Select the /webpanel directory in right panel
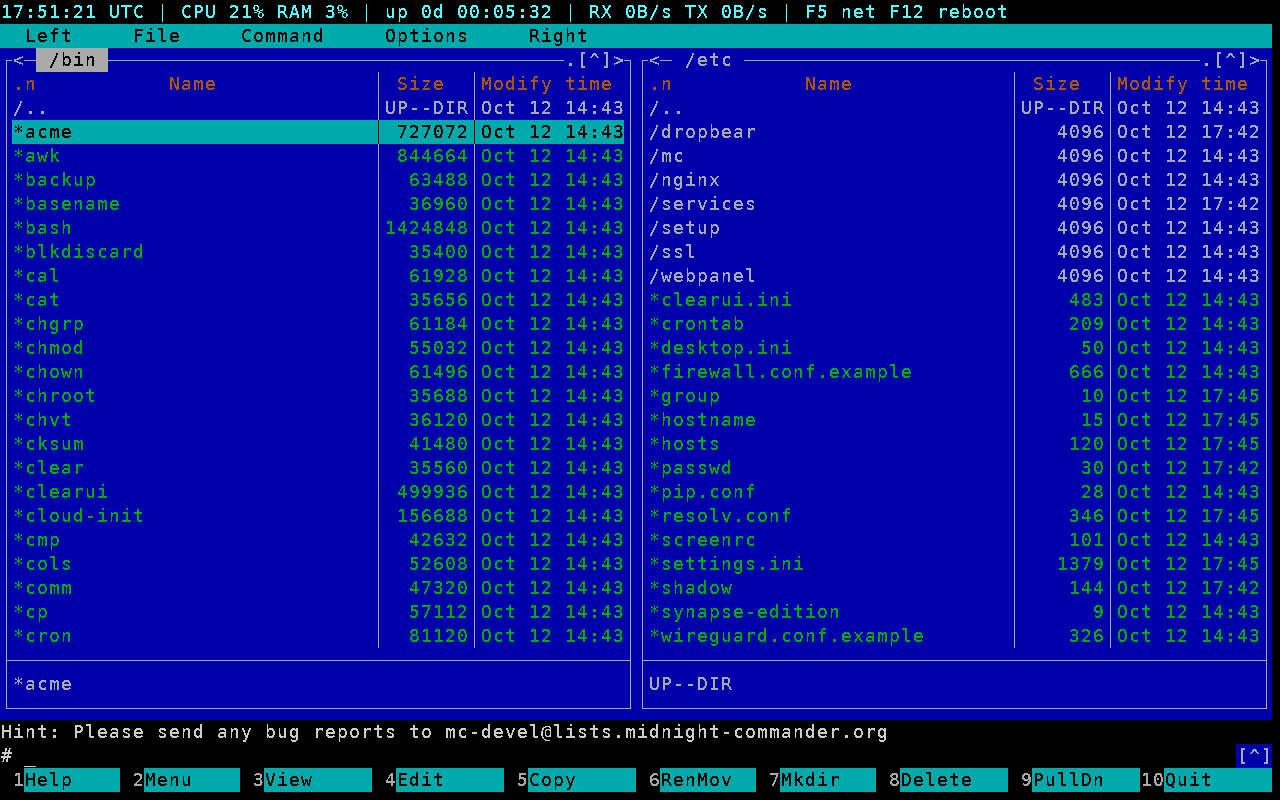Screen dimensions: 1280x800 [x=954, y=276]
